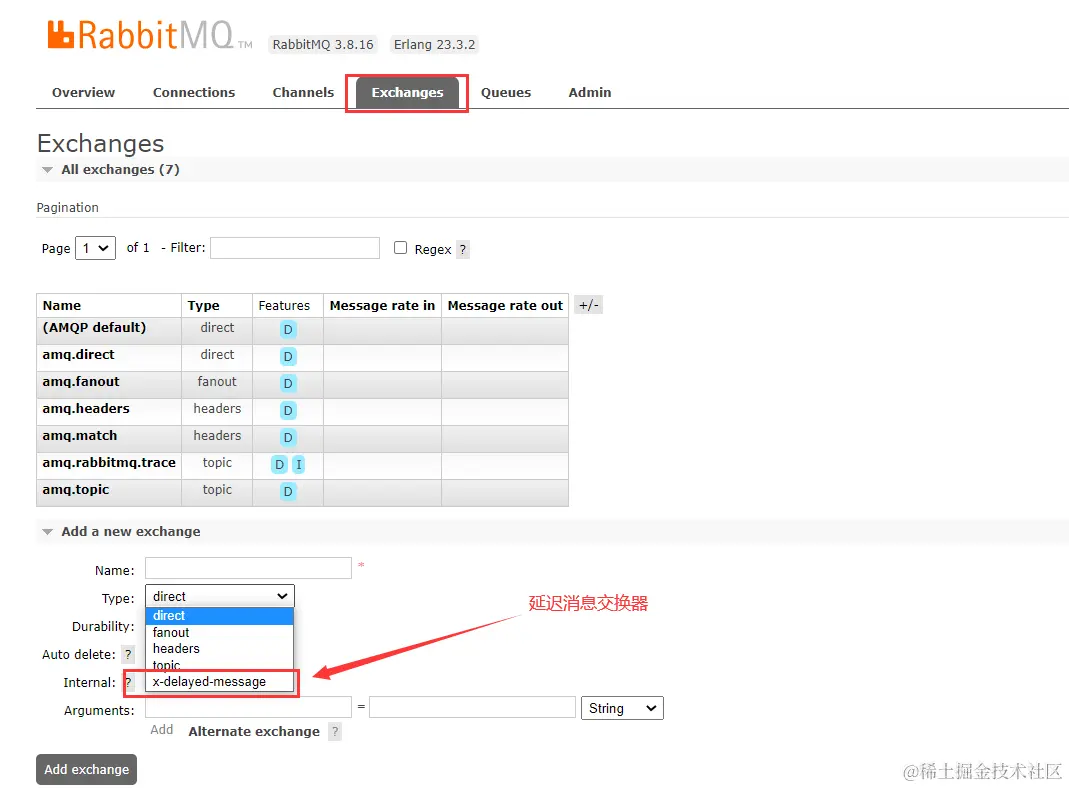Go to the Admin tab
The width and height of the screenshot is (1069, 788).
[x=590, y=92]
